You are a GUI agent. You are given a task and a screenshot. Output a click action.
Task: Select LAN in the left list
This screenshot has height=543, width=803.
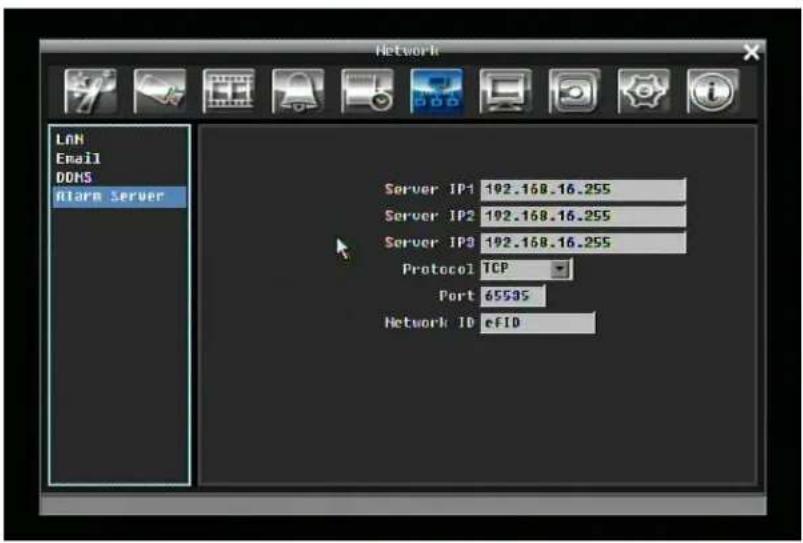[x=70, y=139]
